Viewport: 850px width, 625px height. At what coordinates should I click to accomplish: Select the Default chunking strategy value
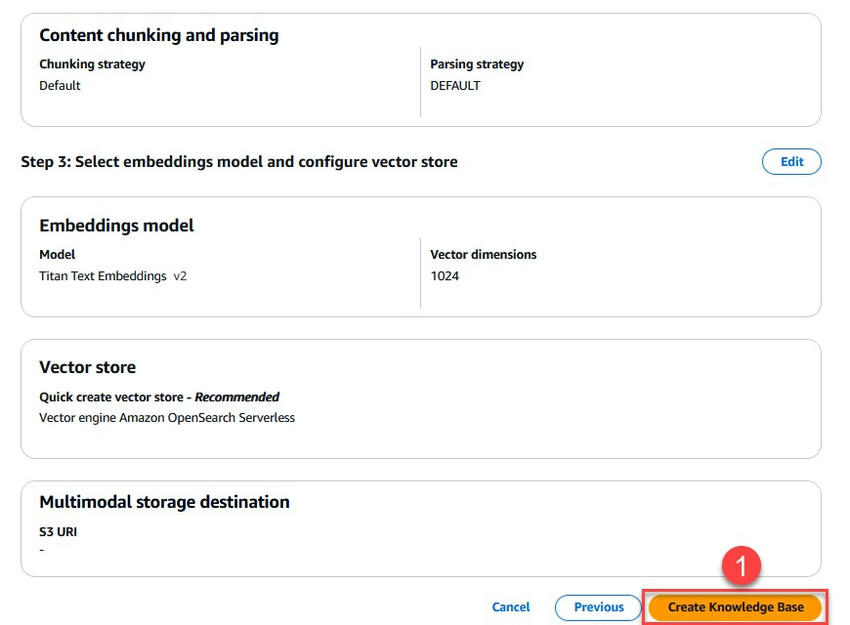click(60, 86)
